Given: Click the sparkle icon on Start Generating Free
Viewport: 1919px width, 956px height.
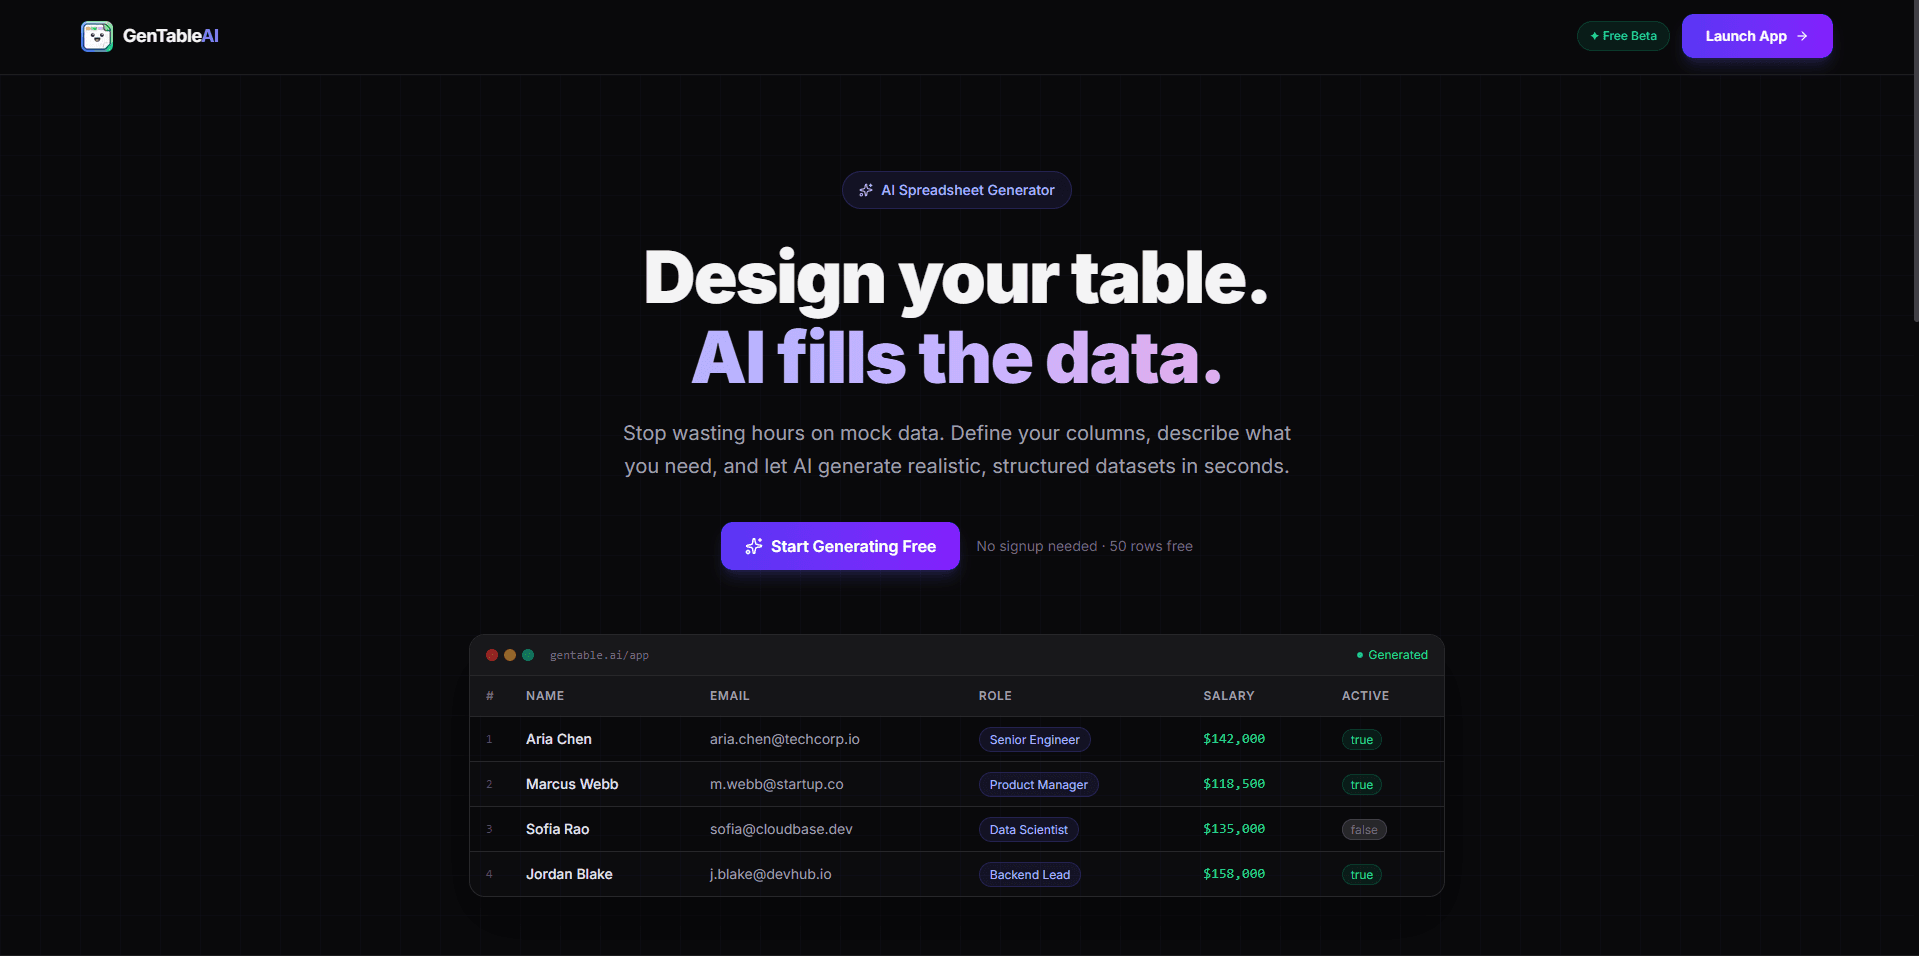Looking at the screenshot, I should (x=753, y=546).
